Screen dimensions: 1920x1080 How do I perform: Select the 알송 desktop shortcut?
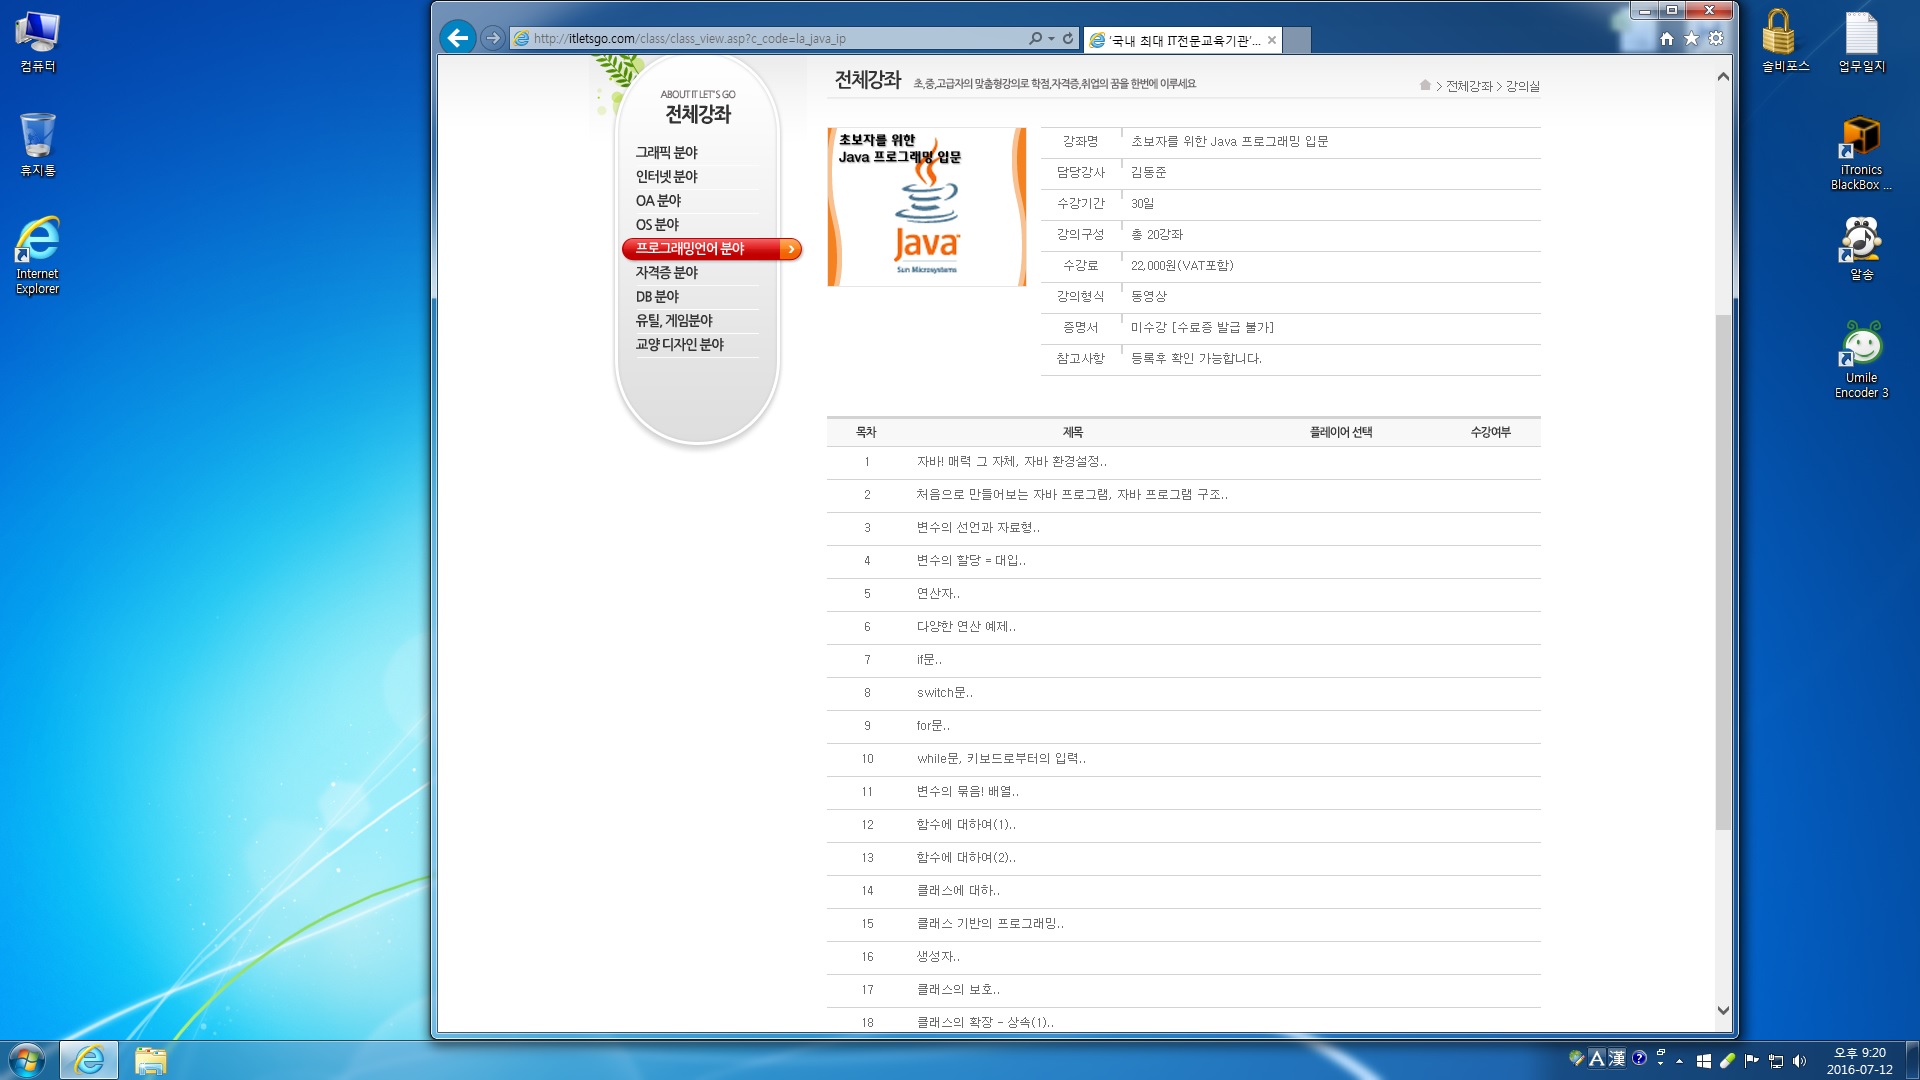pos(1861,249)
